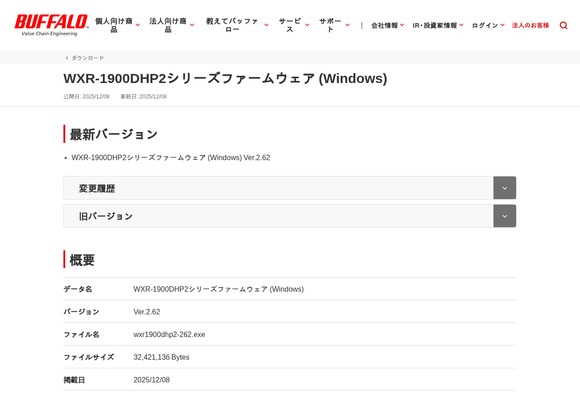This screenshot has height=396, width=580.
Task: Expand the ログイン dropdown
Action: click(488, 26)
